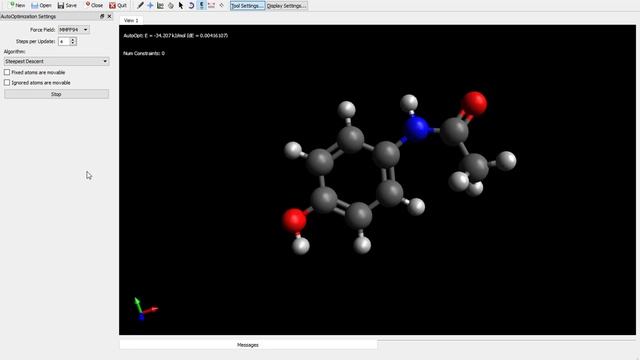
Task: Click the red hydroxyl oxygen atom on ring
Action: pyautogui.click(x=294, y=220)
